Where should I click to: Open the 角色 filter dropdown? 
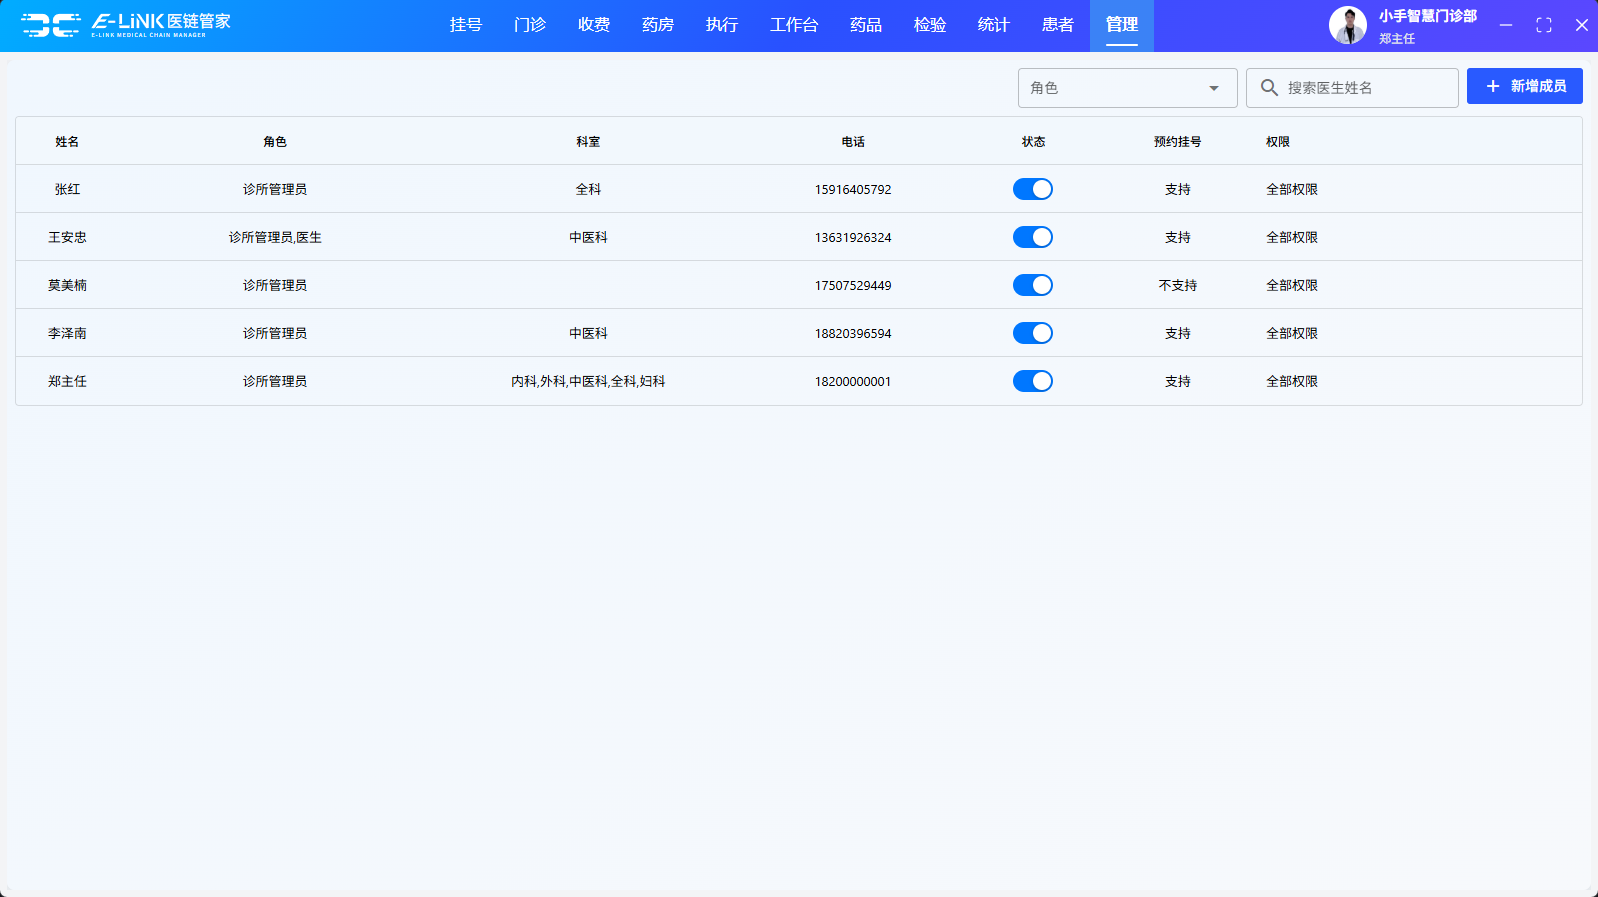pyautogui.click(x=1115, y=88)
